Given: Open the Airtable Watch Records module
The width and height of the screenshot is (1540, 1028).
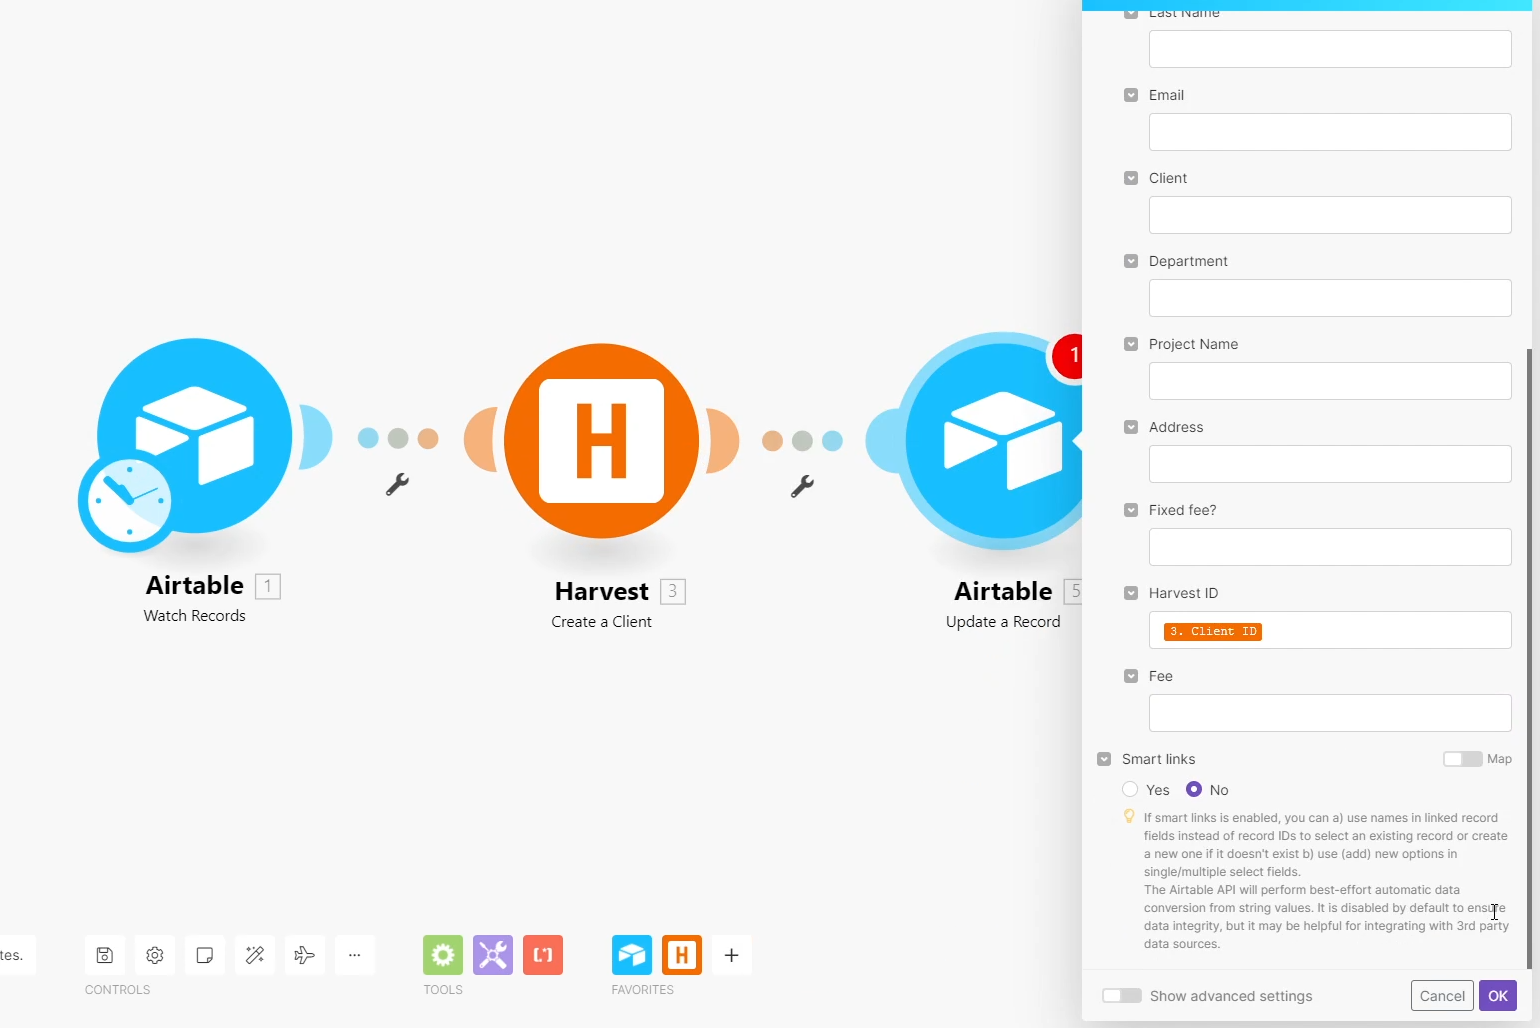Looking at the screenshot, I should point(195,436).
